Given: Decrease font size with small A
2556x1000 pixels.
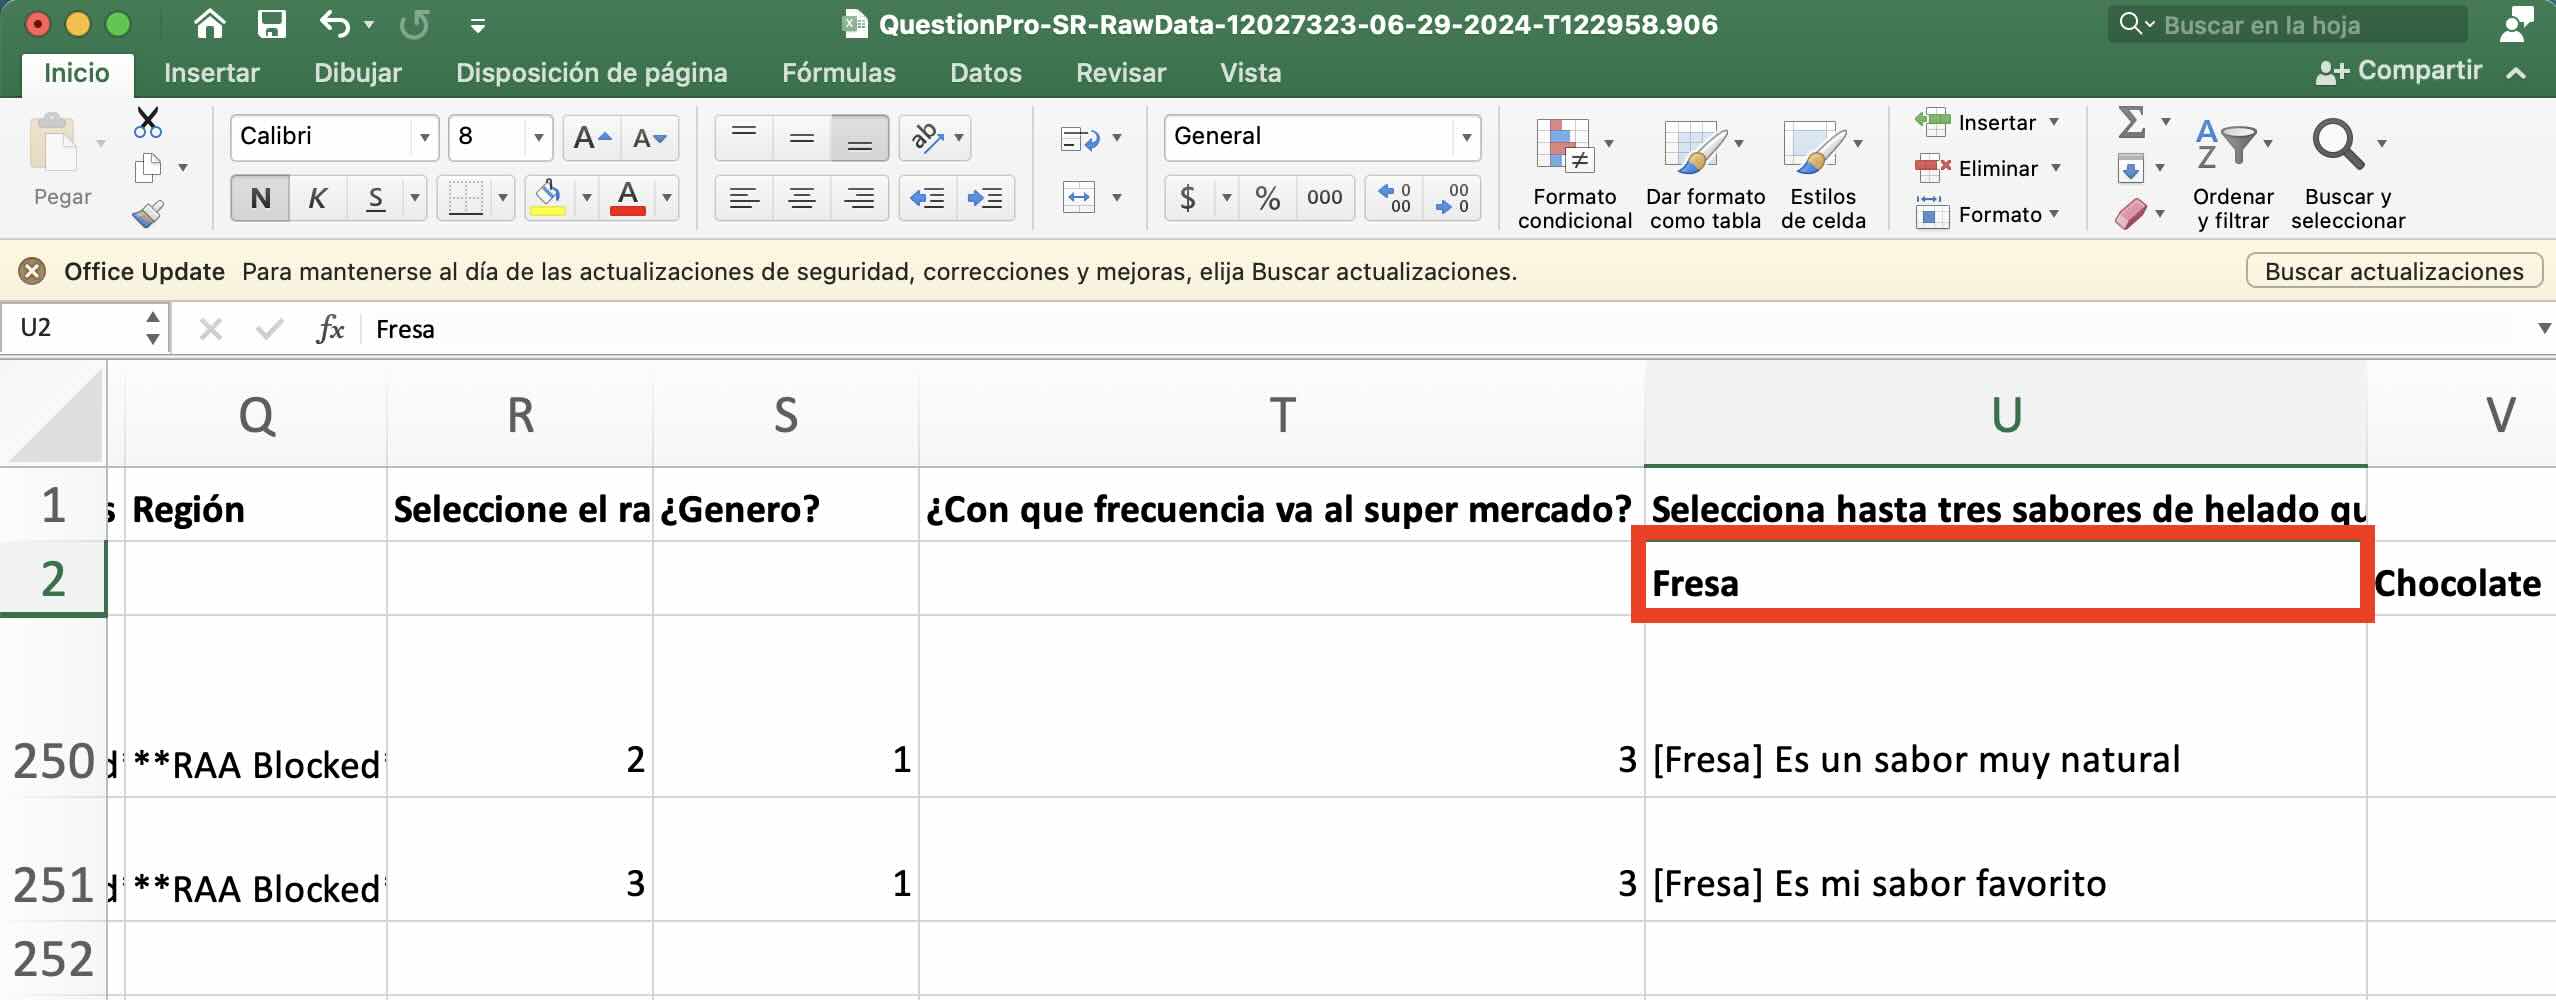Looking at the screenshot, I should pos(650,138).
